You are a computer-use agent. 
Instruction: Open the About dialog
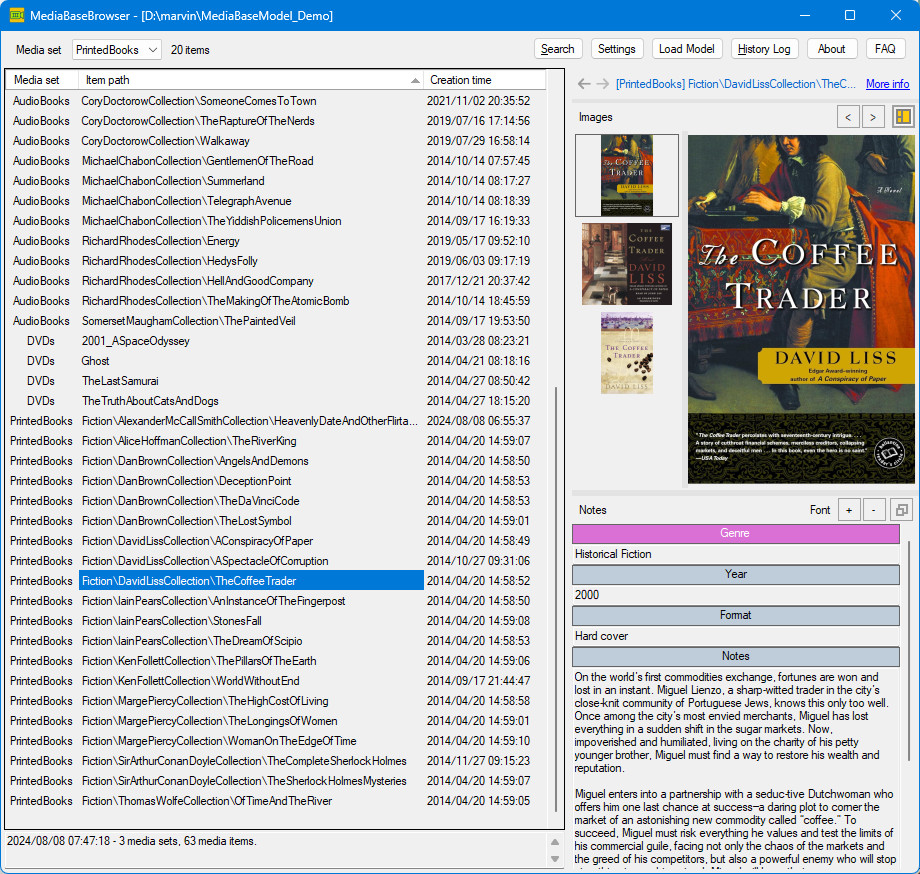[831, 49]
